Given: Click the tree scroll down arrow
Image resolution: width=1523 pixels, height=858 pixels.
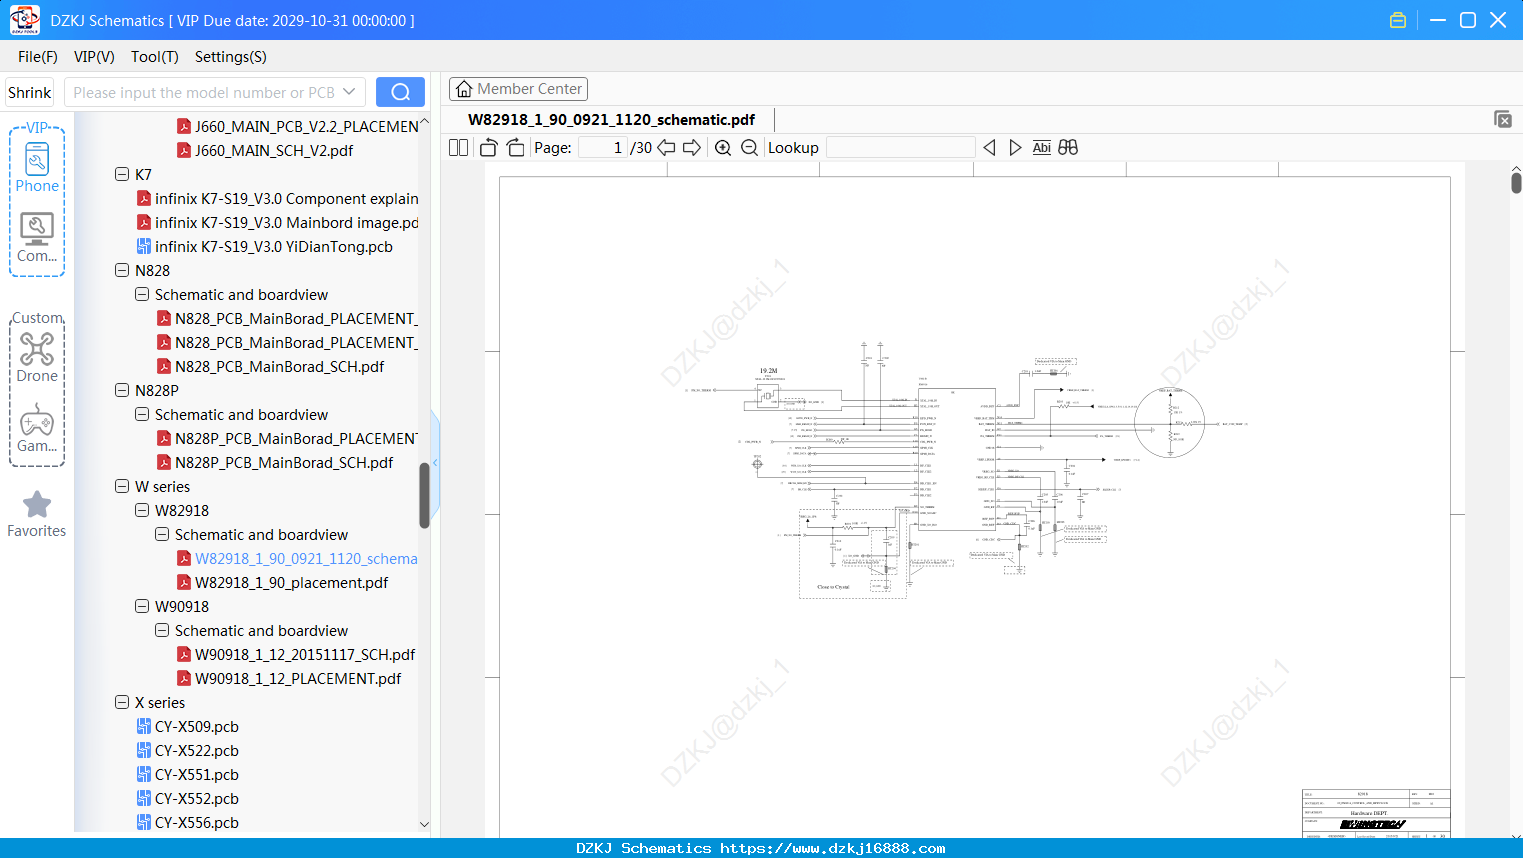Looking at the screenshot, I should tap(424, 825).
